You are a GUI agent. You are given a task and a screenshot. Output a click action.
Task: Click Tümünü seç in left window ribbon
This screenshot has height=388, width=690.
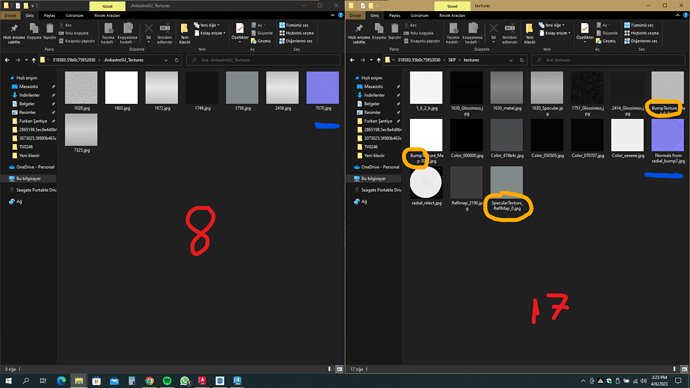pyautogui.click(x=294, y=25)
